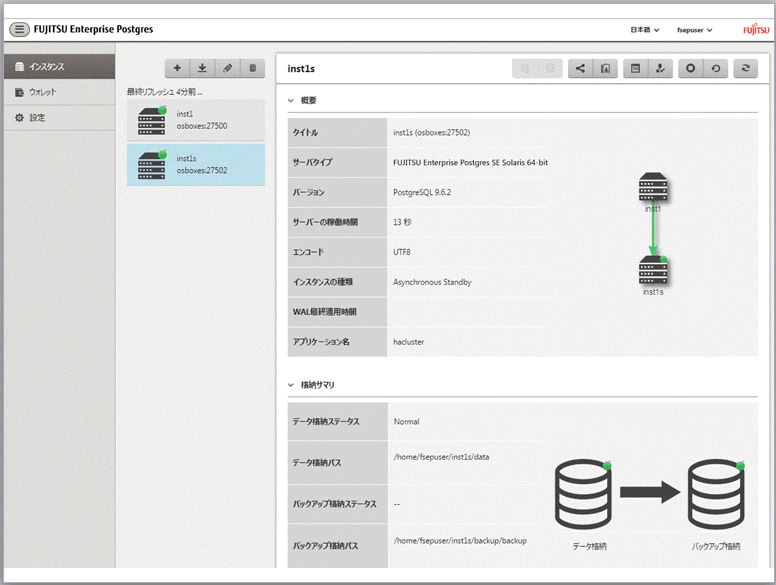This screenshot has width=776, height=585.
Task: Click the inst1s server icon in the cluster diagram
Action: [x=653, y=270]
